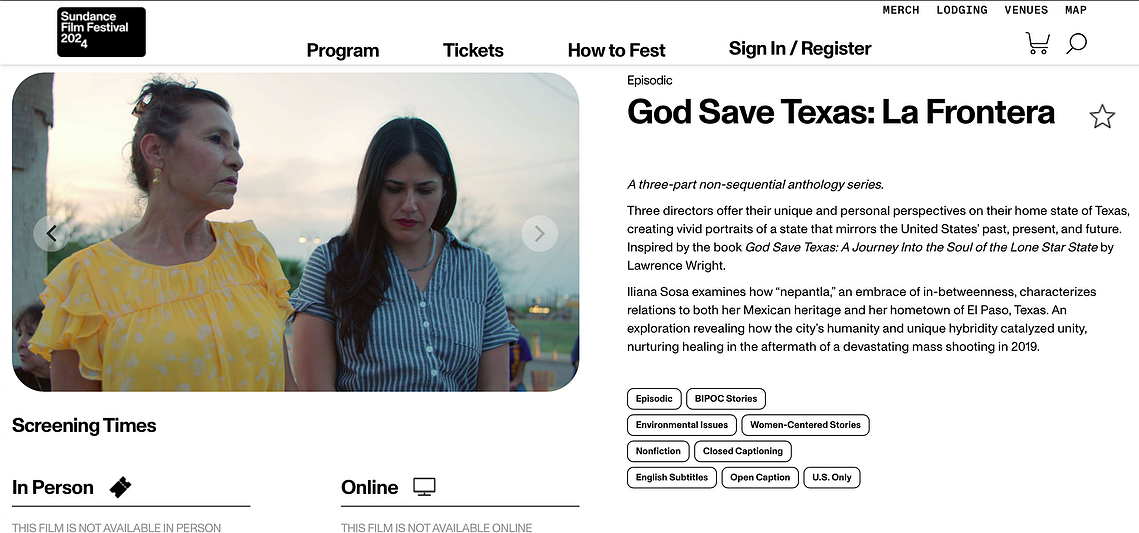The height and width of the screenshot is (533, 1139).
Task: Open the Tickets menu
Action: [x=473, y=50]
